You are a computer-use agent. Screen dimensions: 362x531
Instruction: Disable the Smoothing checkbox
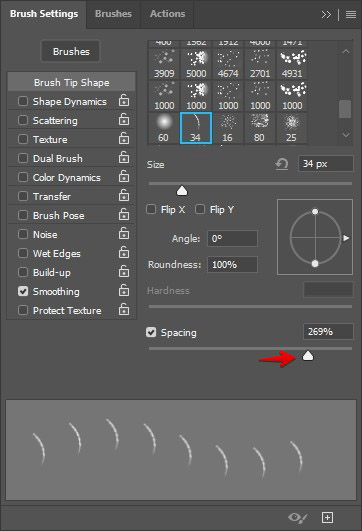coord(23,291)
